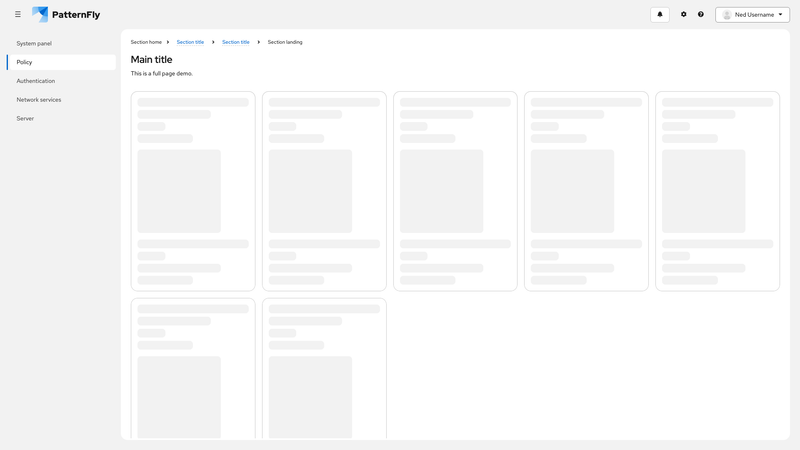Viewport: 800px width, 450px height.
Task: Open settings via the gear icon
Action: click(x=684, y=15)
